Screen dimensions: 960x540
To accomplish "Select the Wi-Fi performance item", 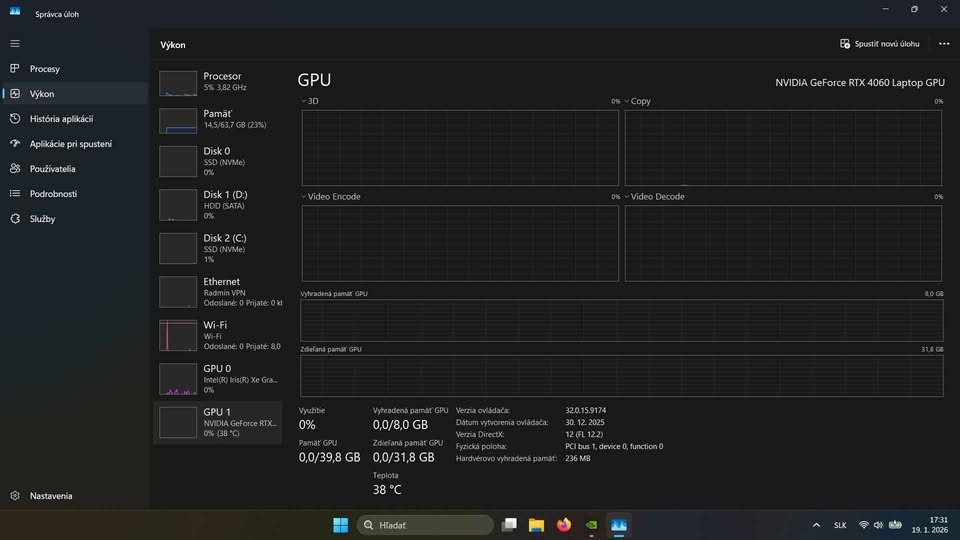I will point(218,335).
